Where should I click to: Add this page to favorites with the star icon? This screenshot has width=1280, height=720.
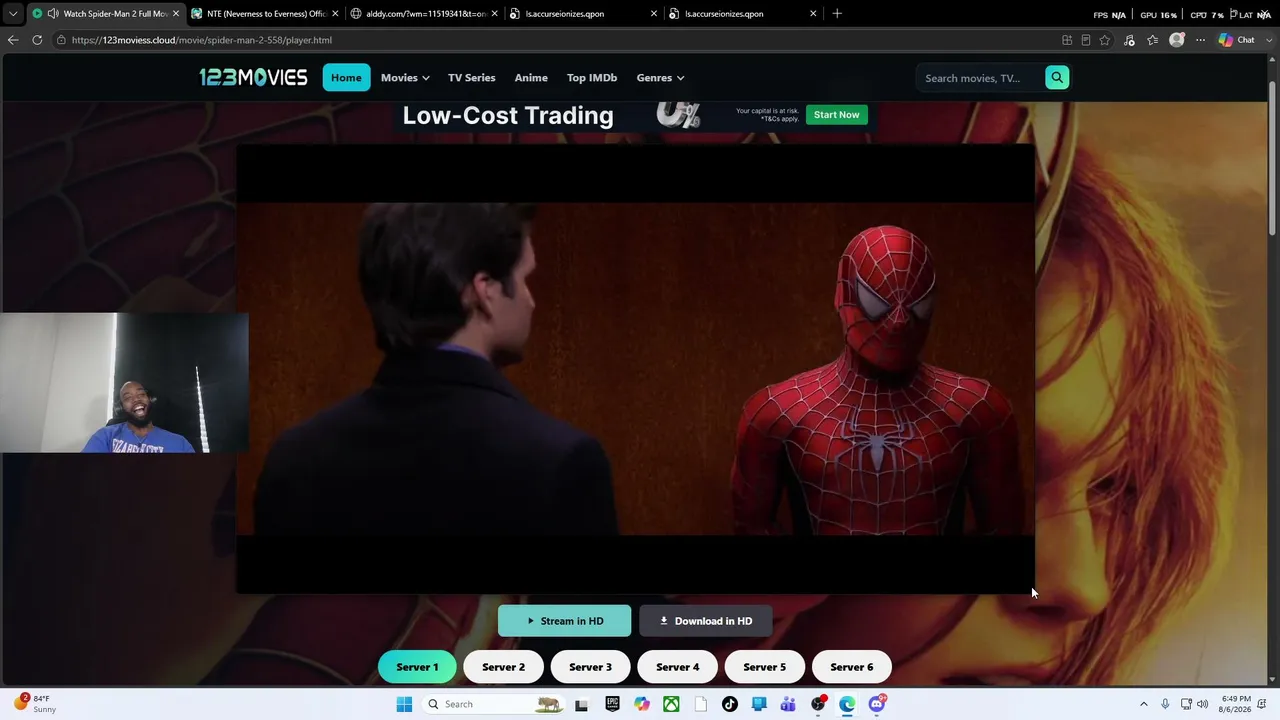pyautogui.click(x=1105, y=40)
